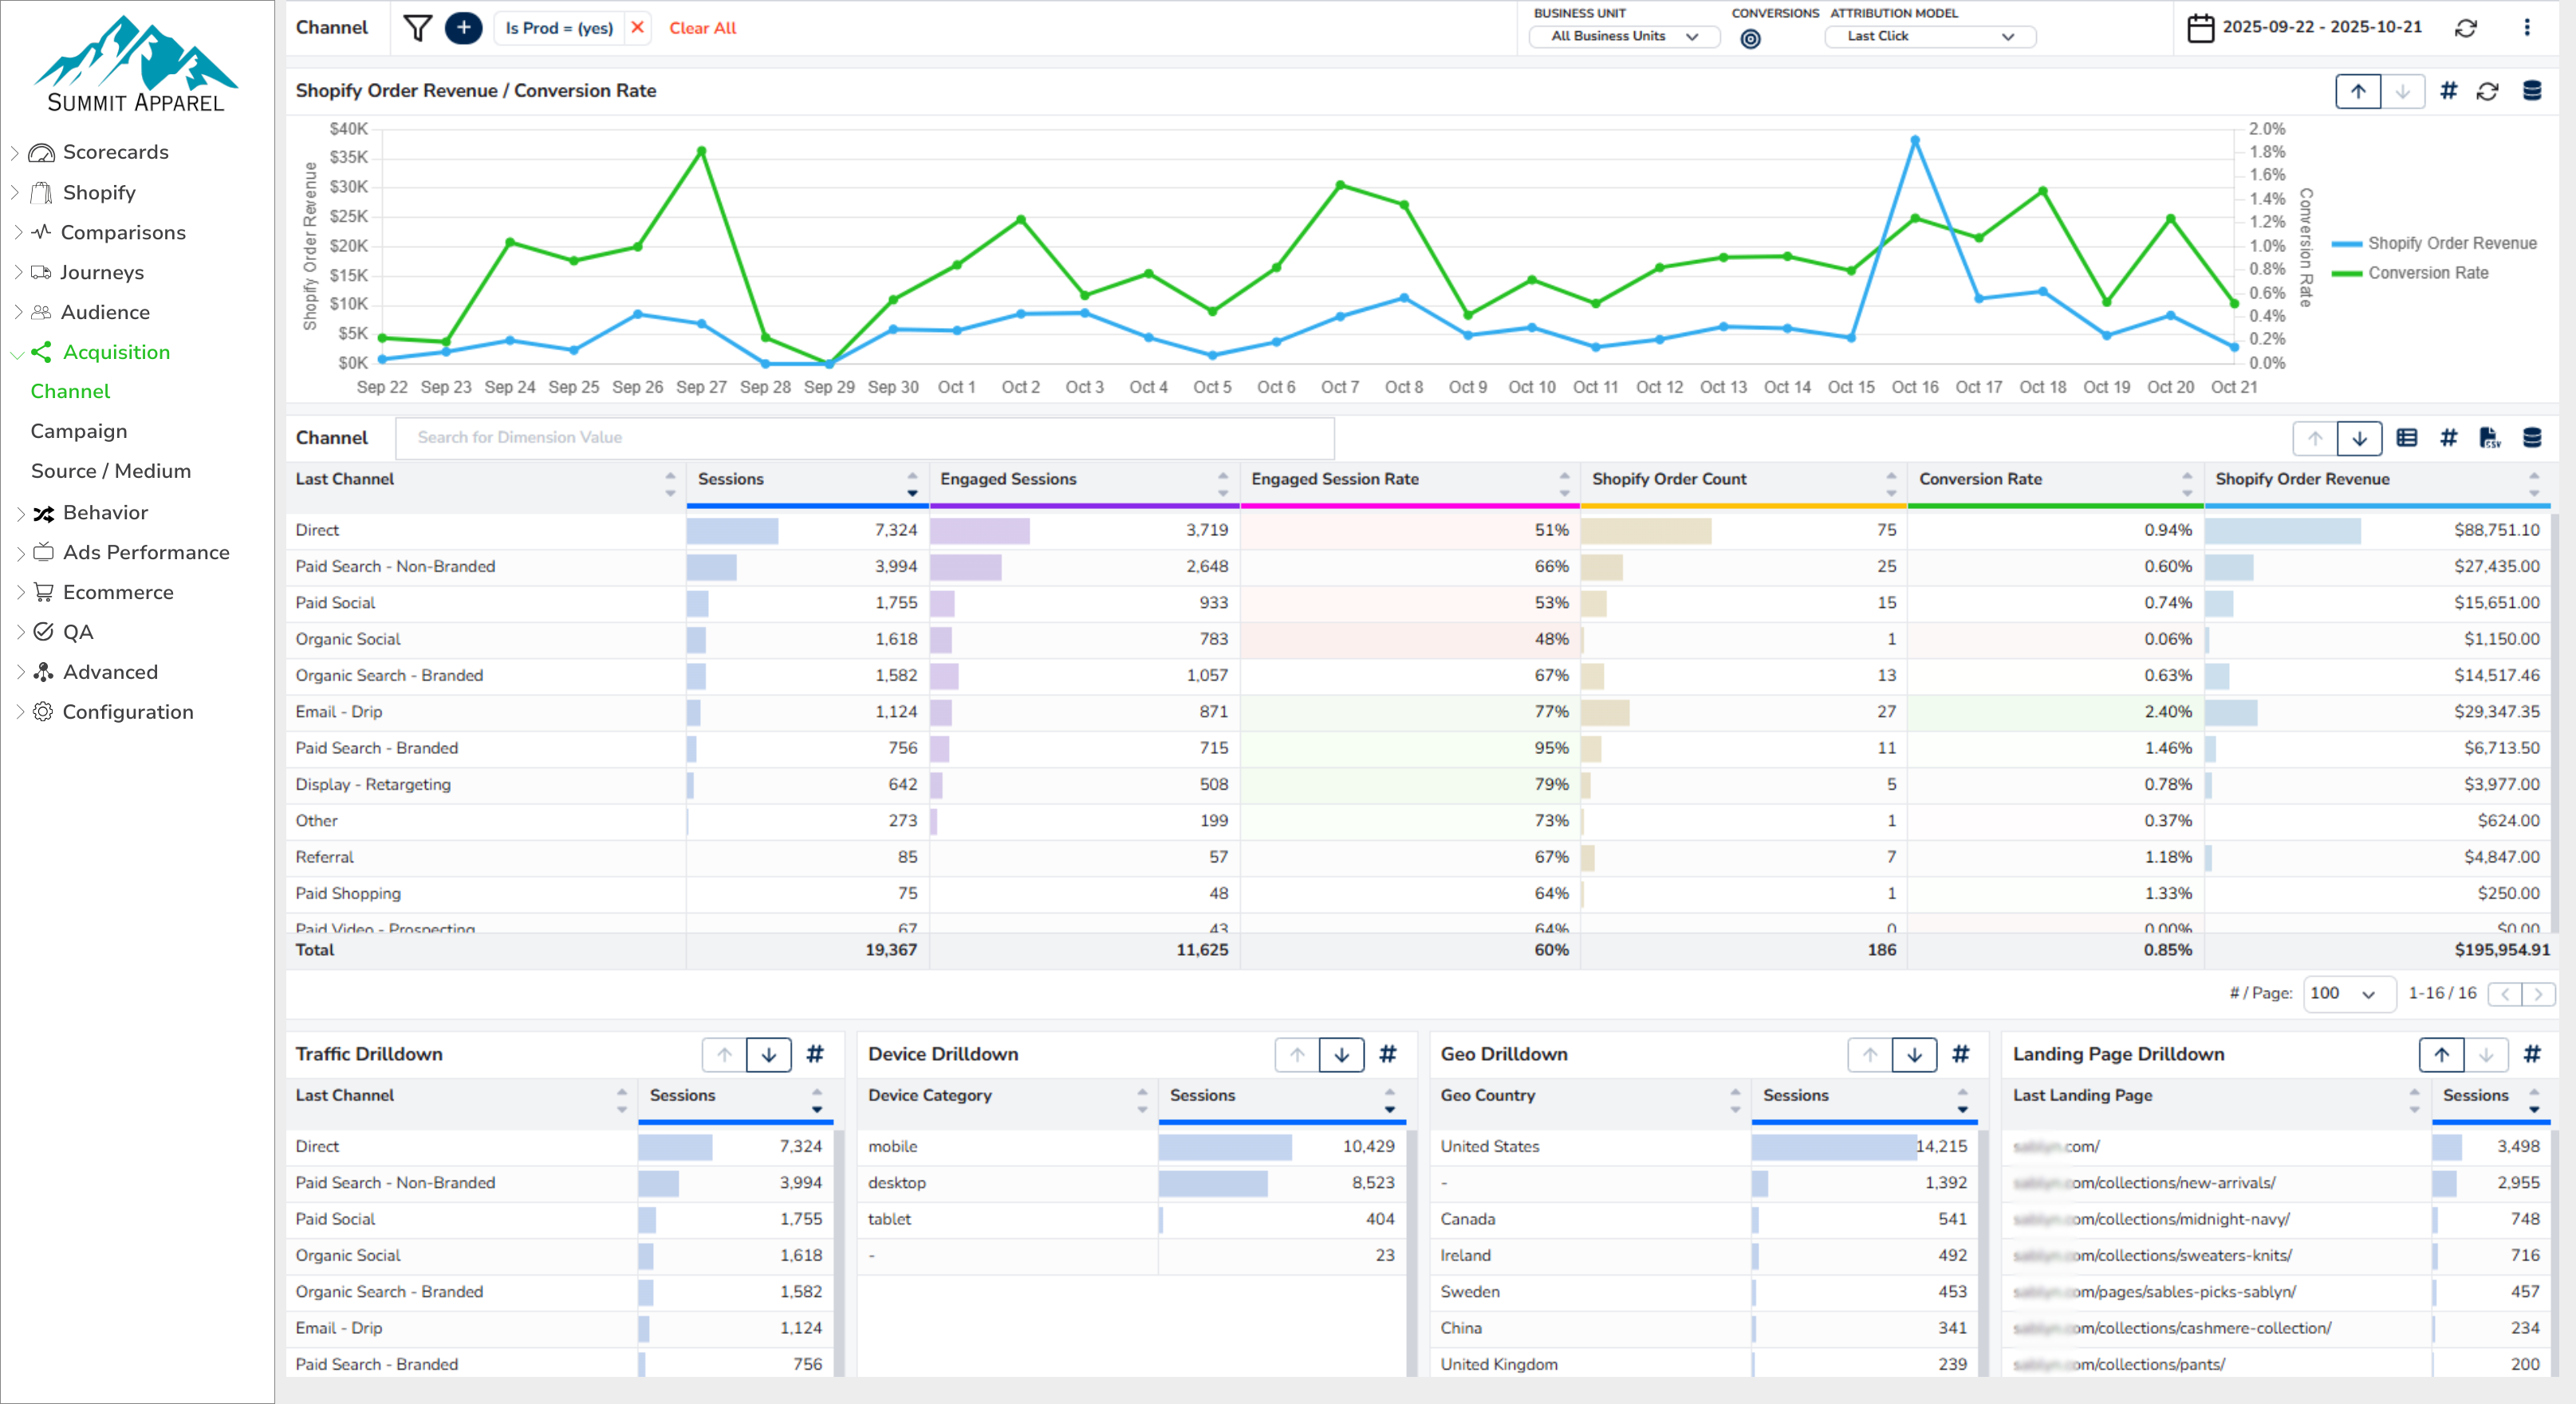Open Source / Medium in the Acquisition menu
Image resolution: width=2576 pixels, height=1404 pixels.
[x=111, y=471]
